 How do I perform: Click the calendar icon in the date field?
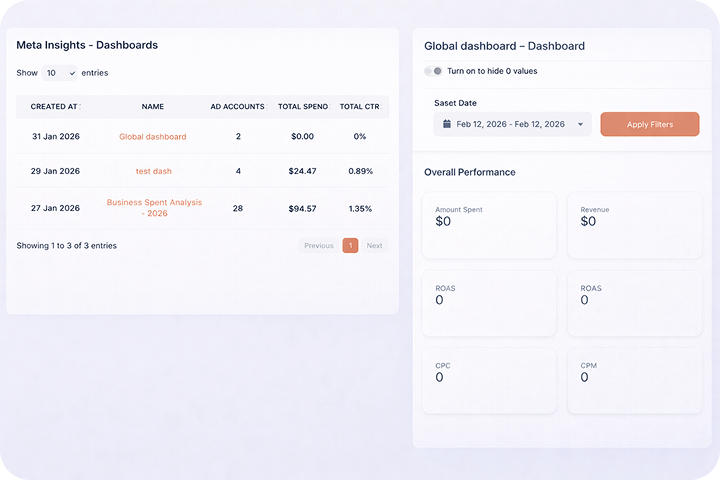point(446,125)
